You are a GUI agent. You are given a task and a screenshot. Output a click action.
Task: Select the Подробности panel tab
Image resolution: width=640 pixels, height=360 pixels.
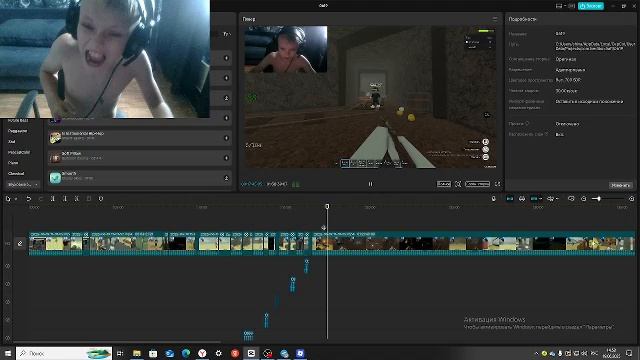point(522,19)
